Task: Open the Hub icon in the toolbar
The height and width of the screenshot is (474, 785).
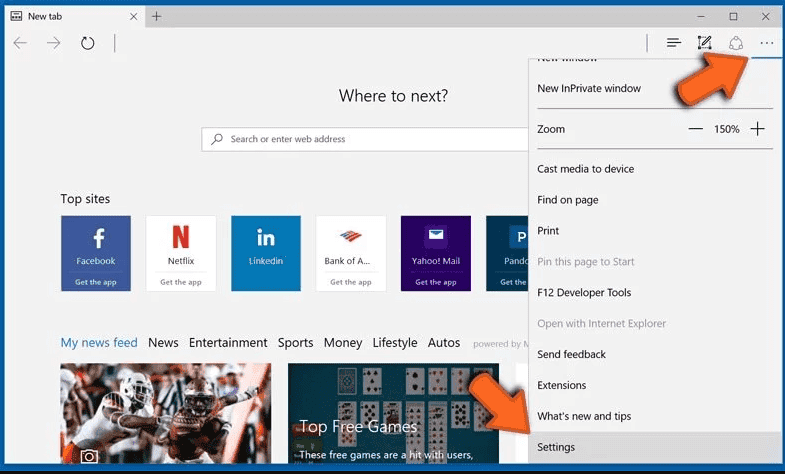Action: point(674,43)
